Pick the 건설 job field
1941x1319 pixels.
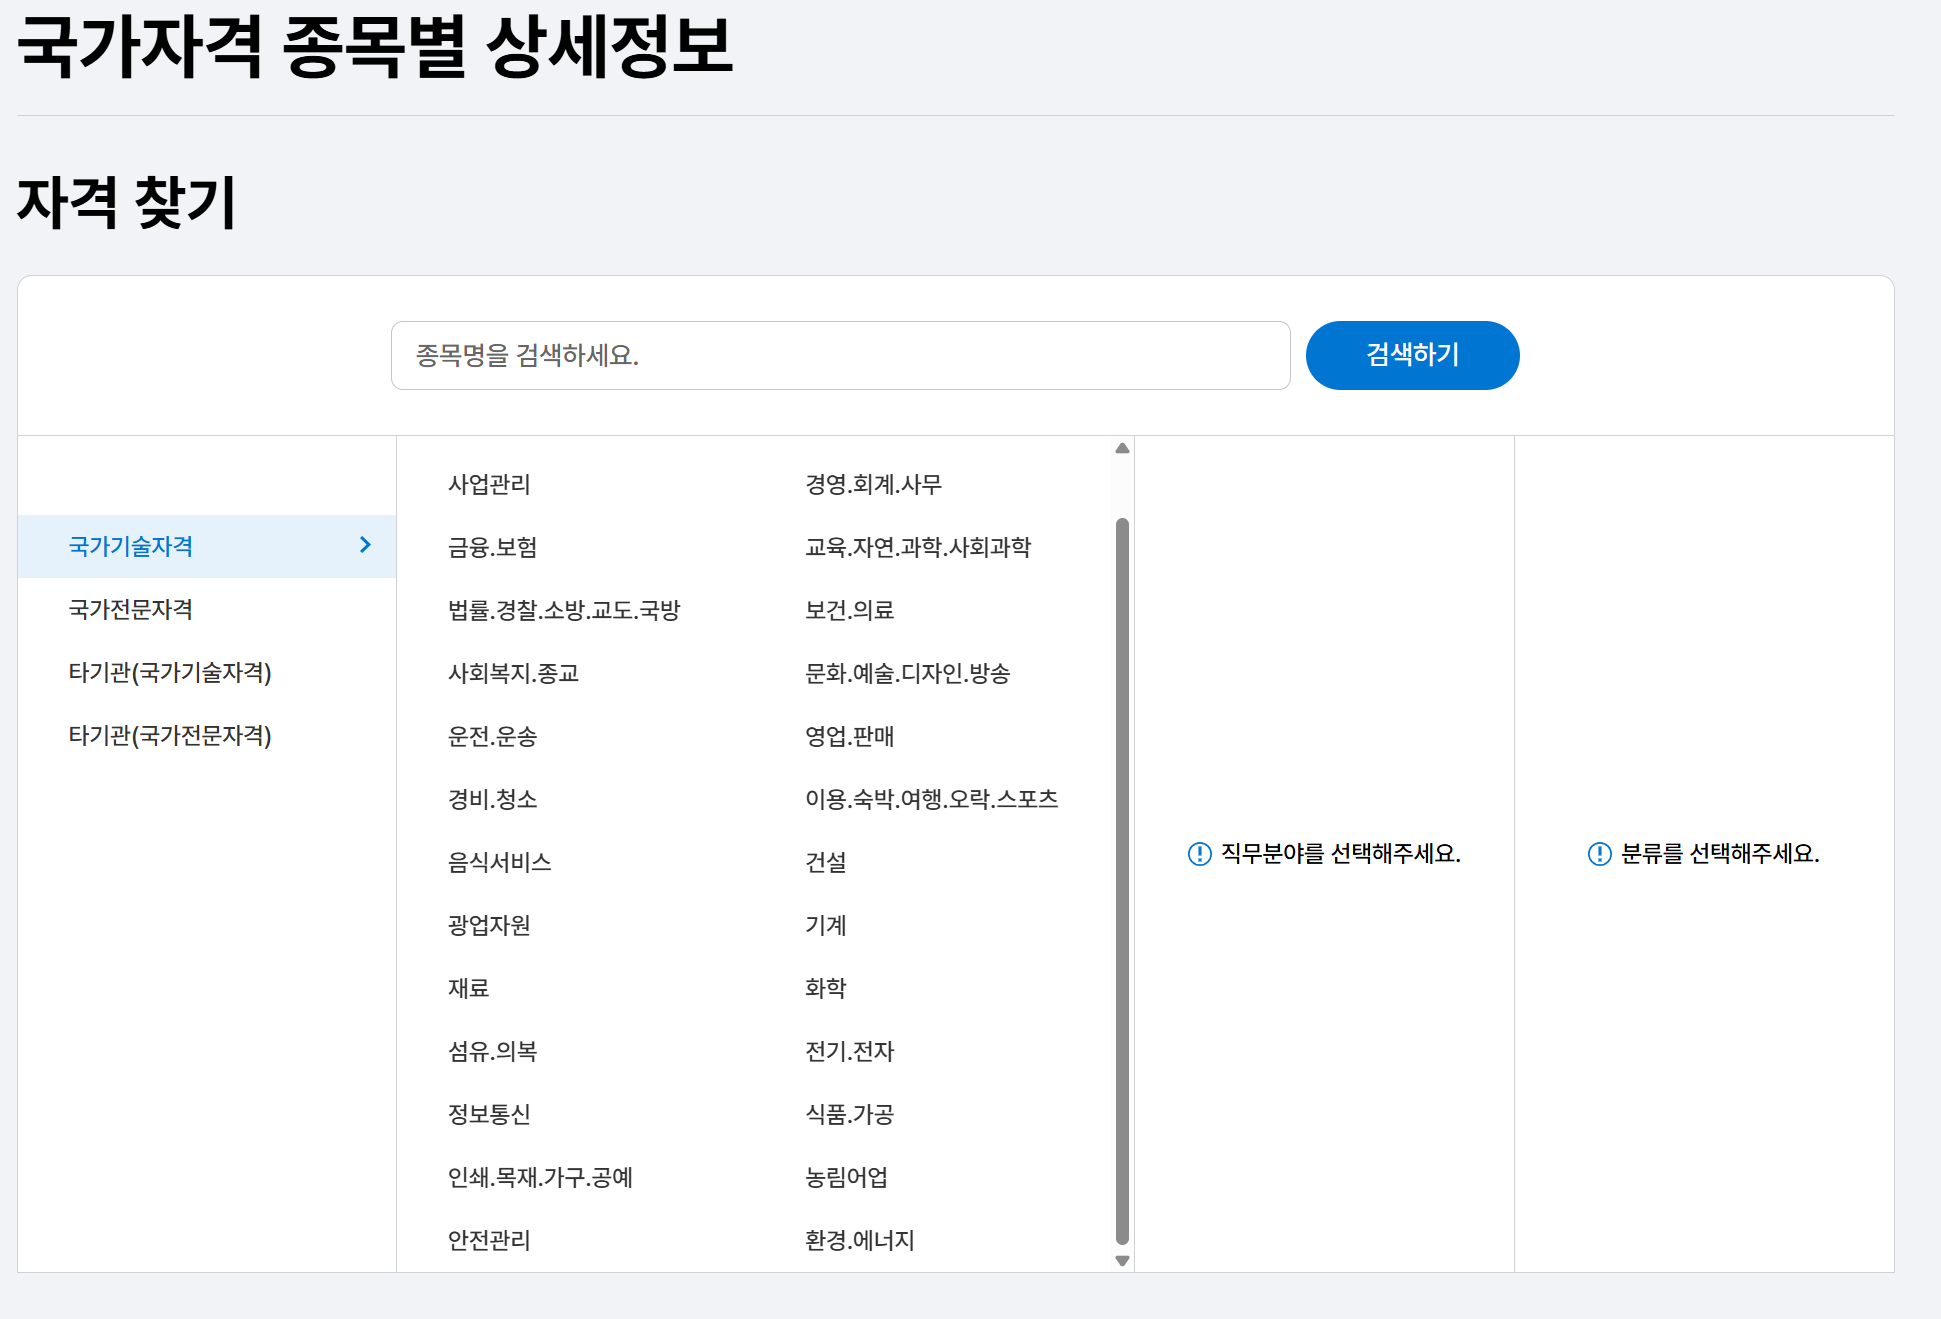click(826, 862)
